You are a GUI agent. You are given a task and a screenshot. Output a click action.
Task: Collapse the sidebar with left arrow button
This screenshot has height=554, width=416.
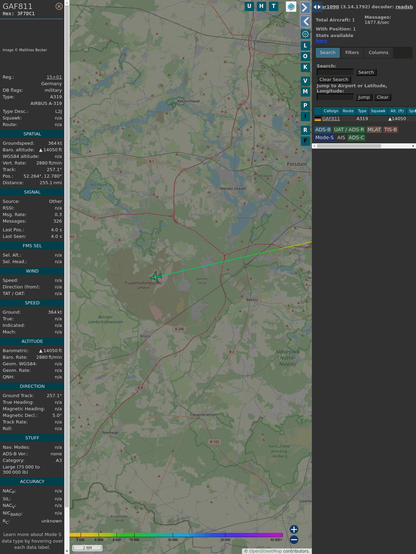[305, 22]
